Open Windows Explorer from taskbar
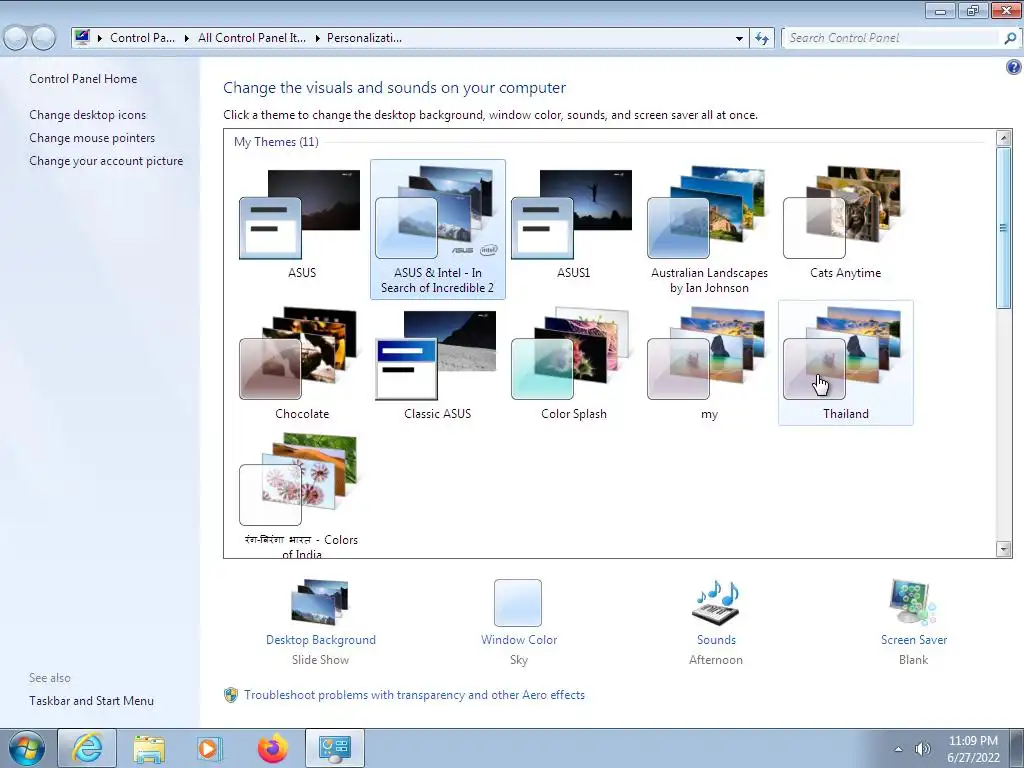 click(149, 748)
